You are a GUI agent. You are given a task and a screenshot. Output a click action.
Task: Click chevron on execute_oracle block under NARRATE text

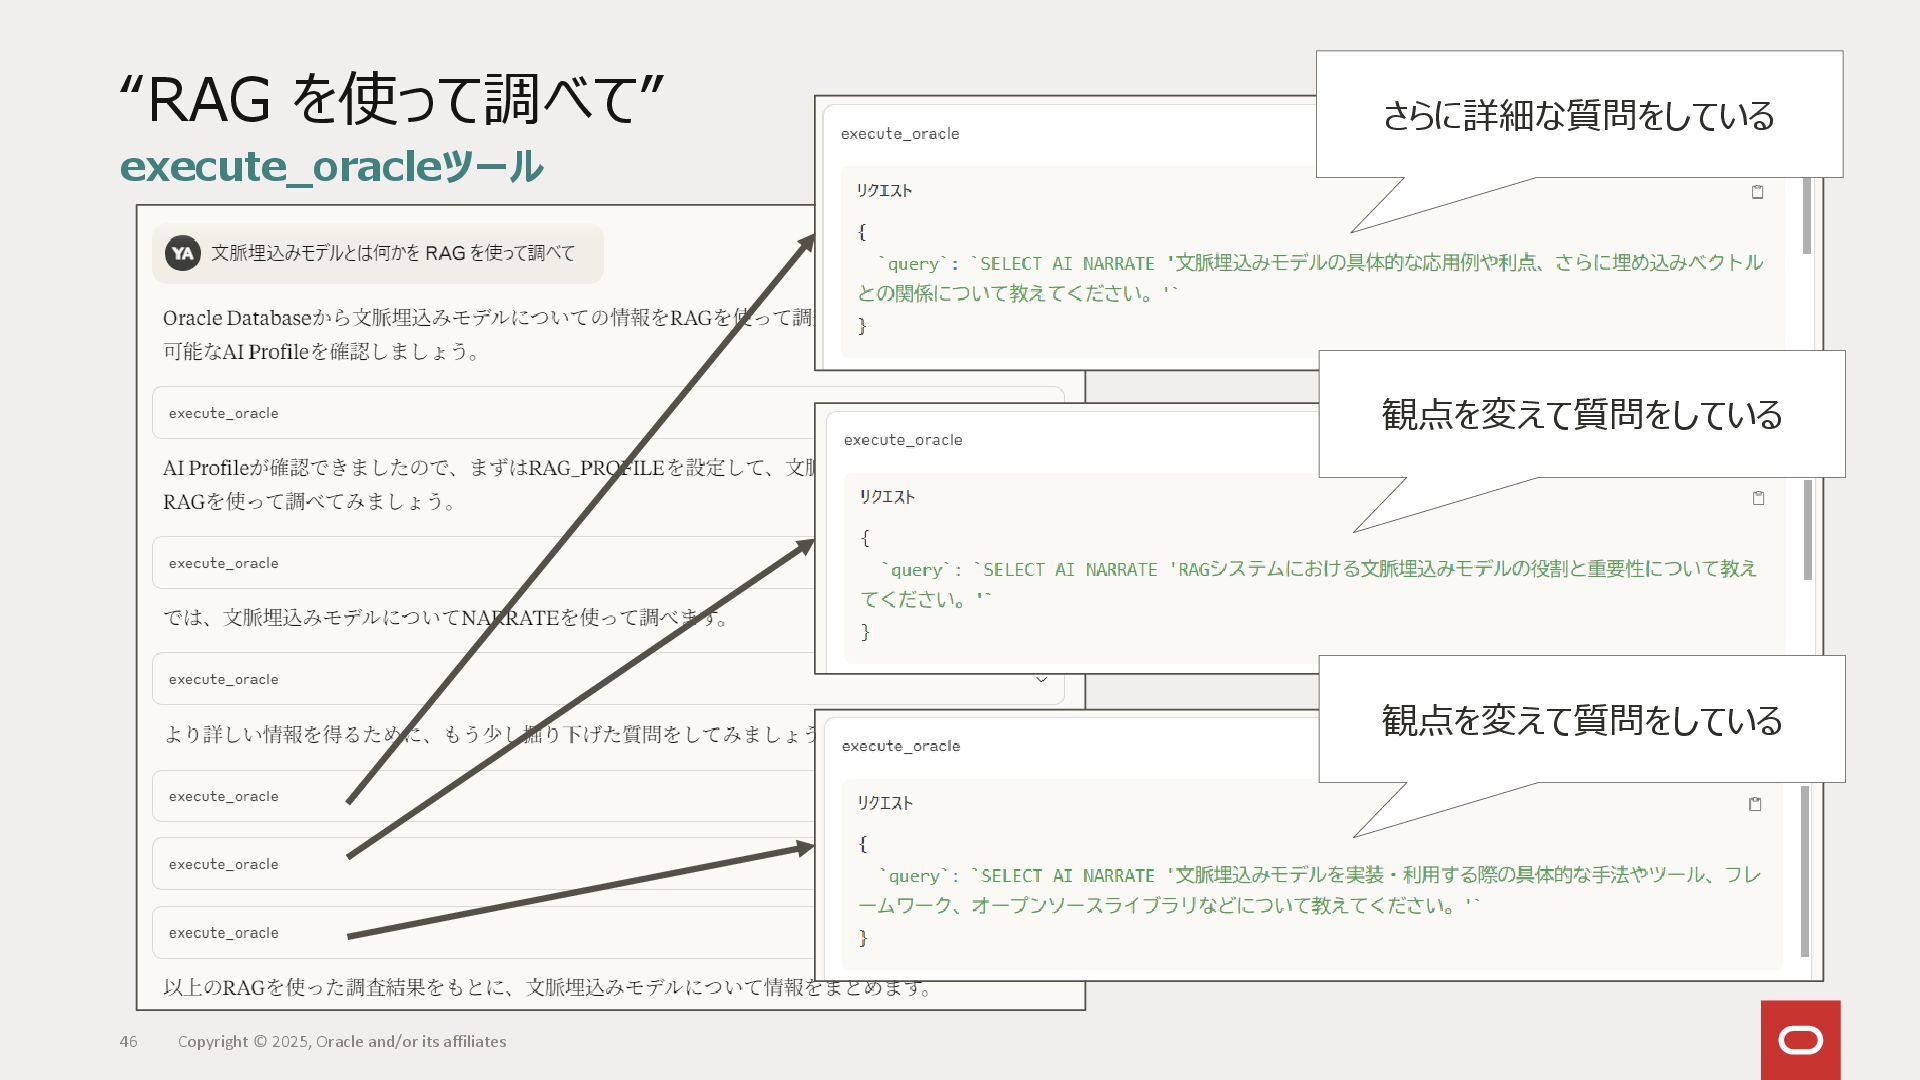pyautogui.click(x=1041, y=679)
